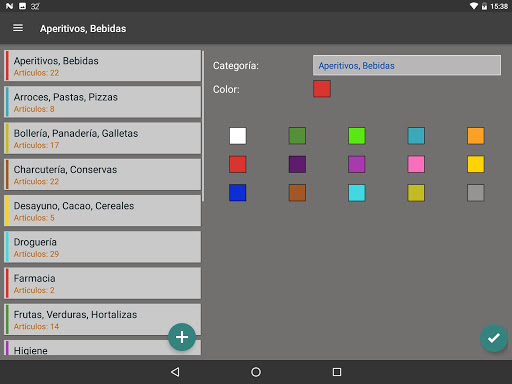Tap the current red color preview
The height and width of the screenshot is (384, 512).
[322, 89]
